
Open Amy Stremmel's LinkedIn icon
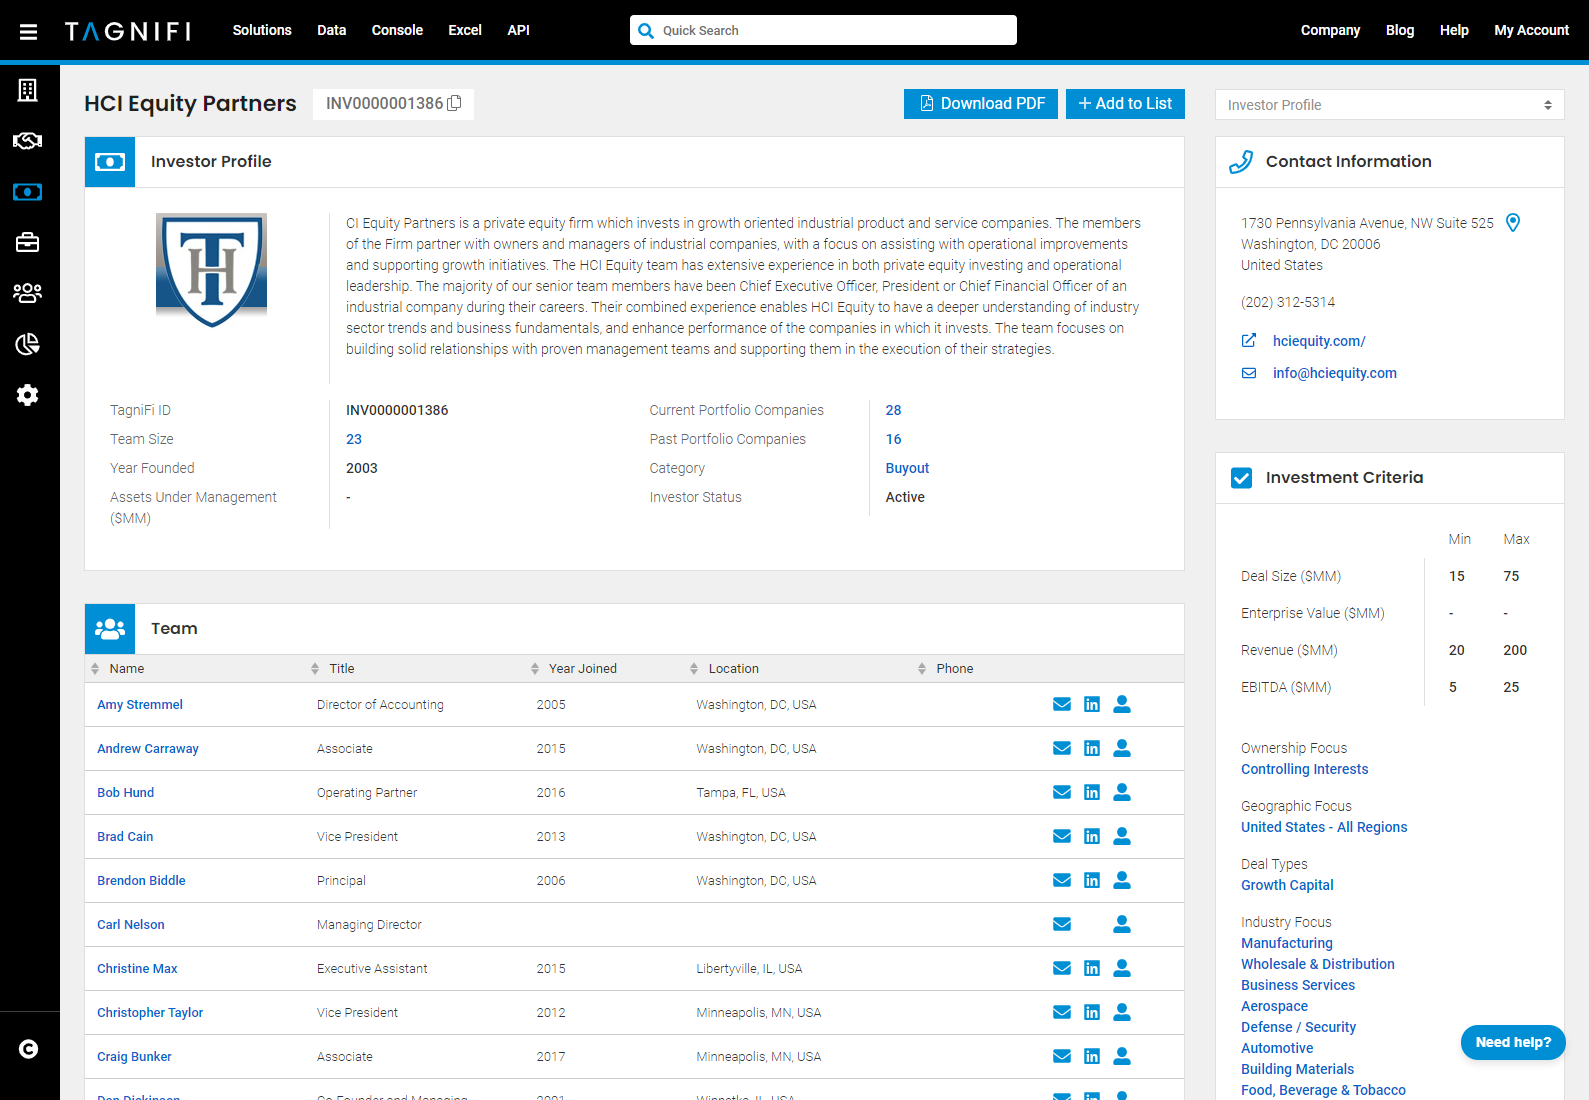pyautogui.click(x=1092, y=704)
